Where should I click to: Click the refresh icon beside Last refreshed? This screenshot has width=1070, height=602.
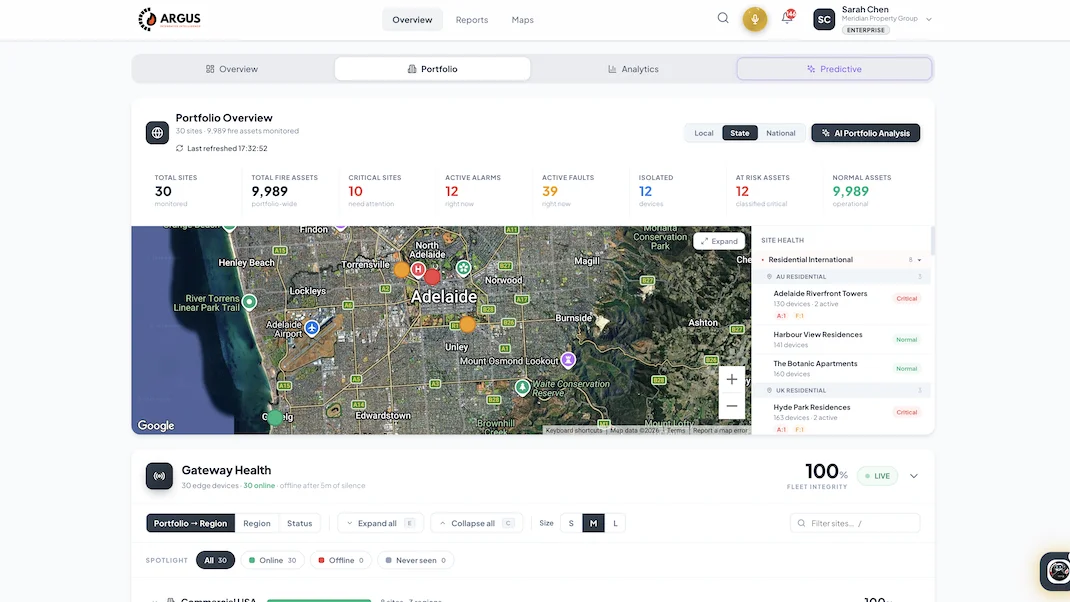click(x=179, y=148)
